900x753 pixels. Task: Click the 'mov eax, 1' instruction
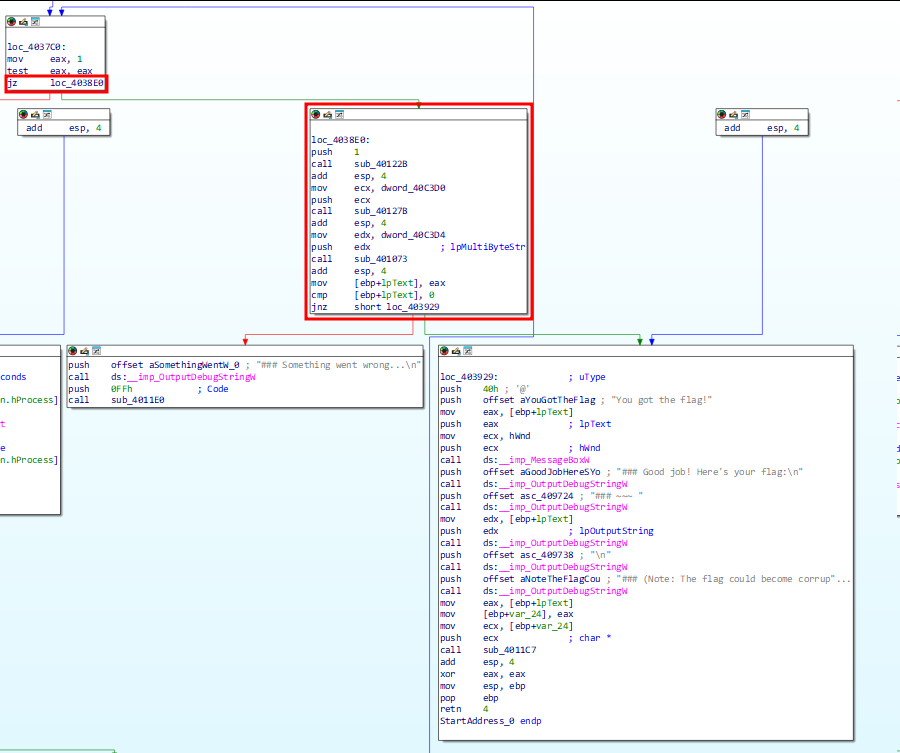(45, 59)
